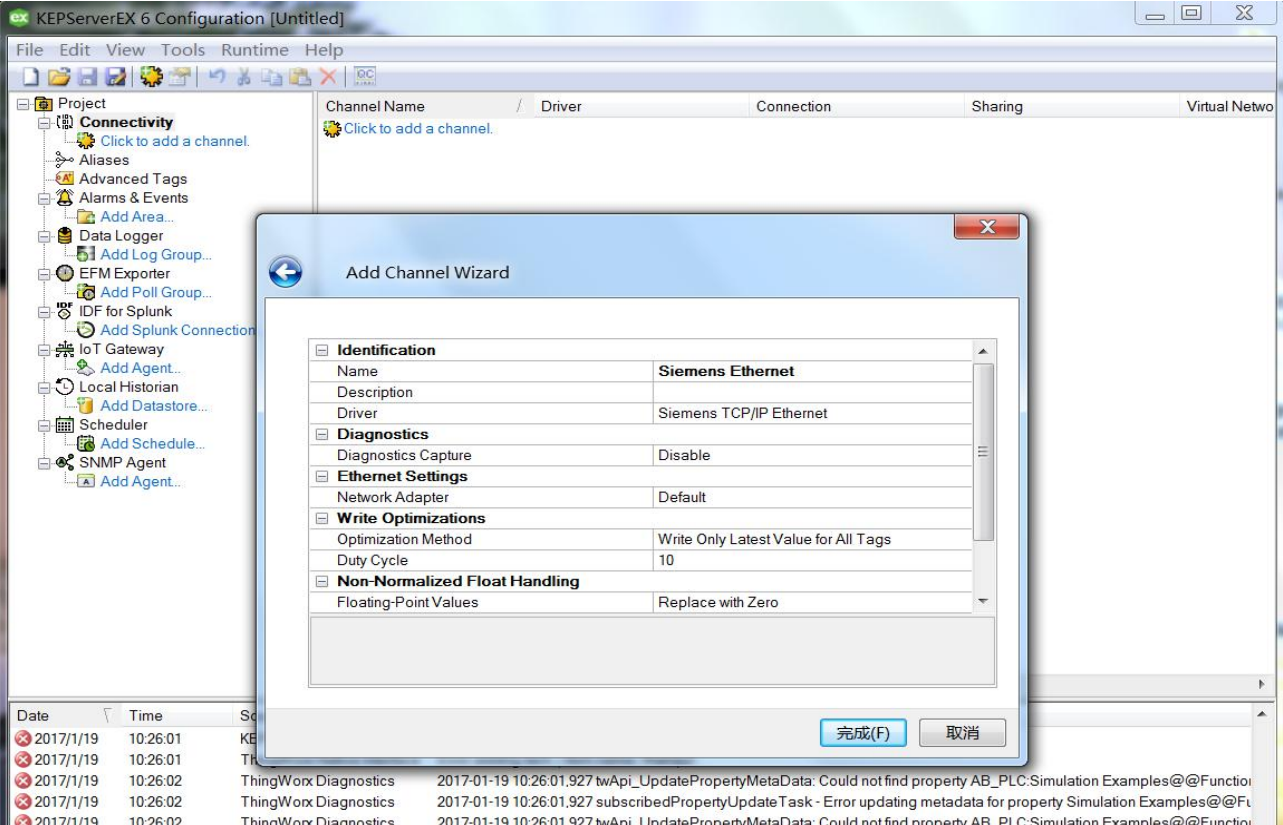Screen dimensions: 1283x825
Task: Click the Local Historian clock icon
Action: (x=65, y=387)
